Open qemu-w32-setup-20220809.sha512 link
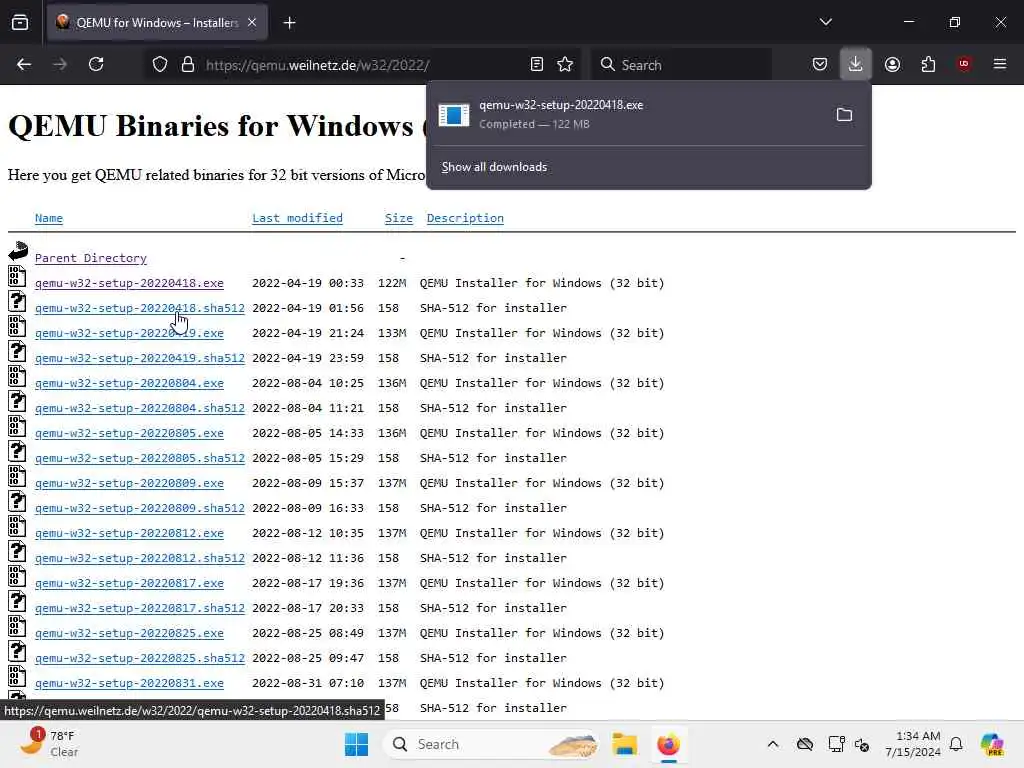Image resolution: width=1024 pixels, height=768 pixels. pyautogui.click(x=140, y=508)
